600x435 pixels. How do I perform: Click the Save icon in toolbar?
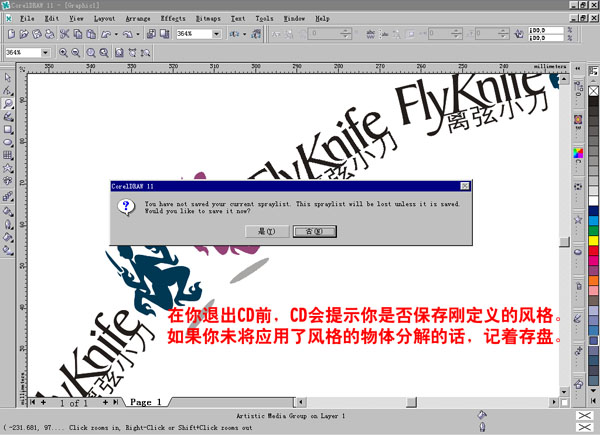coord(37,34)
